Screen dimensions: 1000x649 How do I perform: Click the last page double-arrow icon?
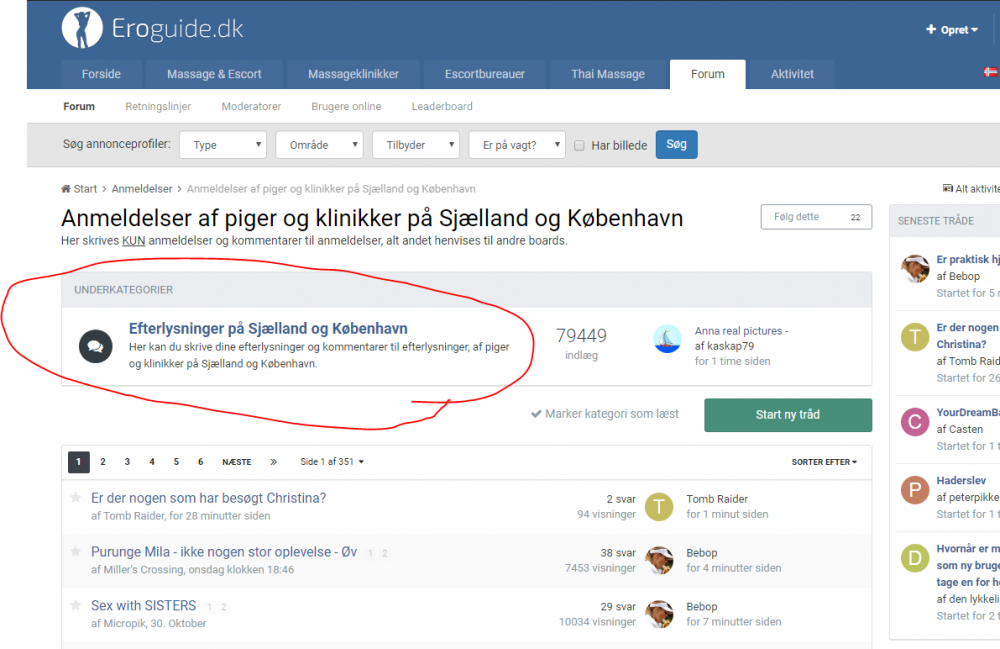pos(273,462)
